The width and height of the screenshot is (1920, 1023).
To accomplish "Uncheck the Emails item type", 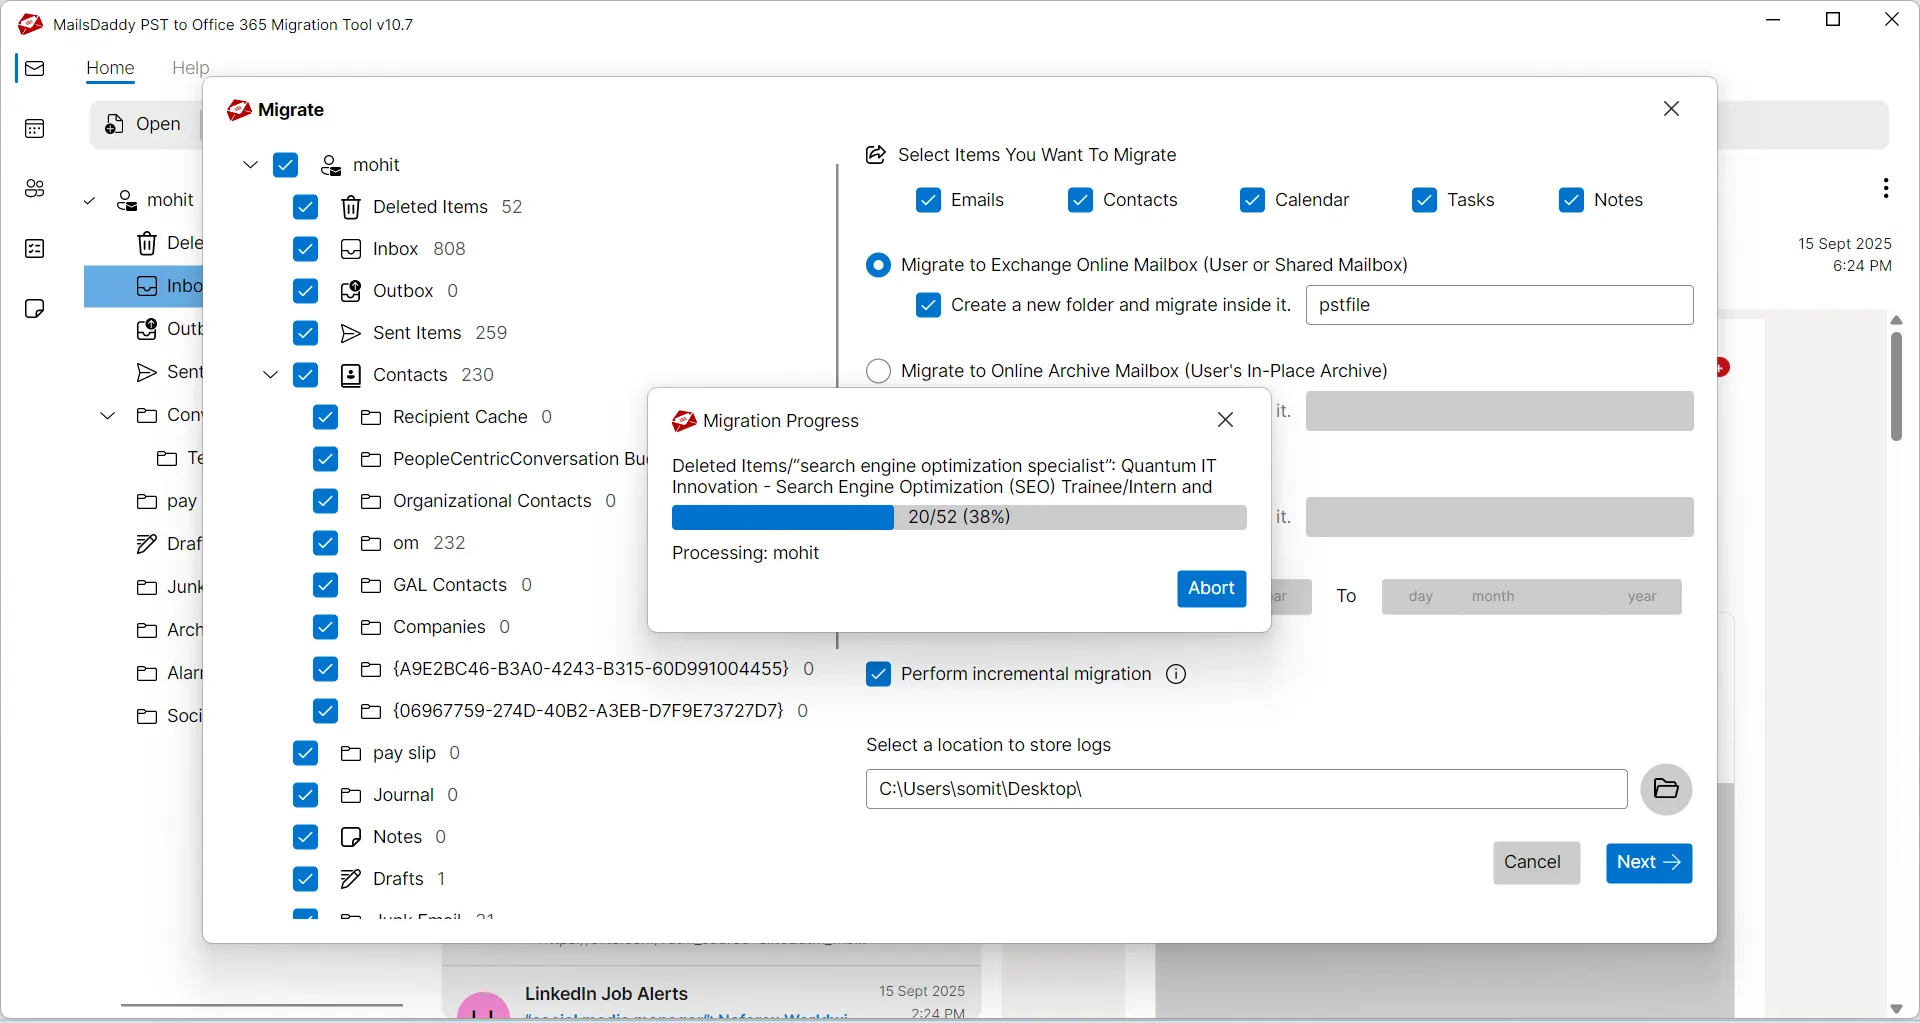I will [x=928, y=201].
